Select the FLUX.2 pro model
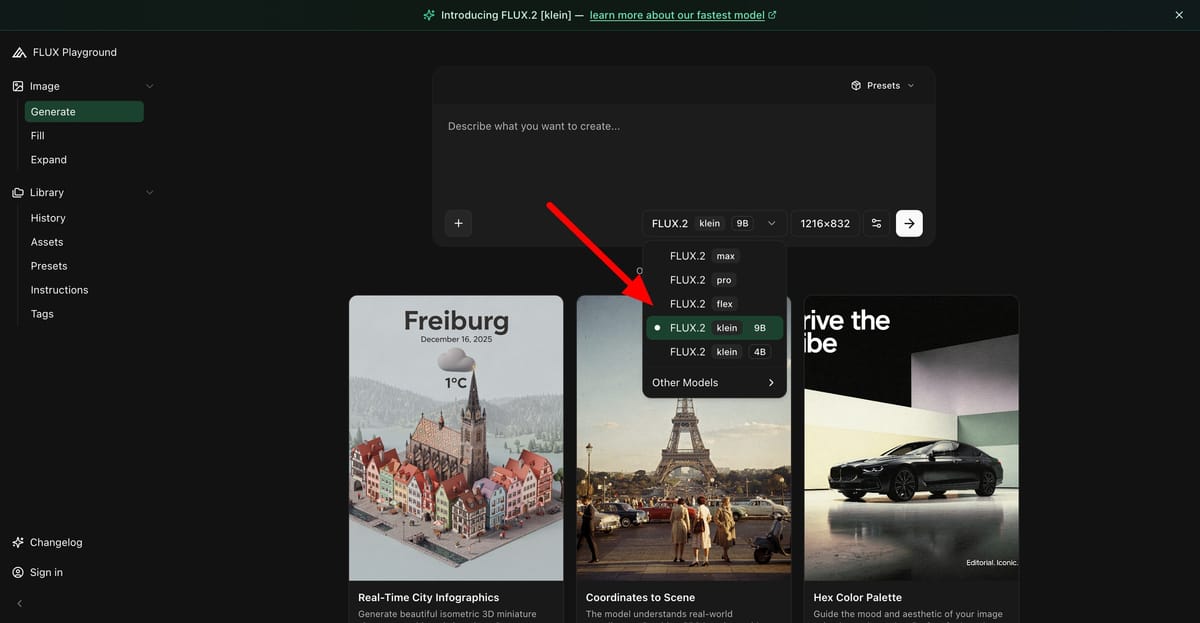1200x623 pixels. [x=688, y=280]
